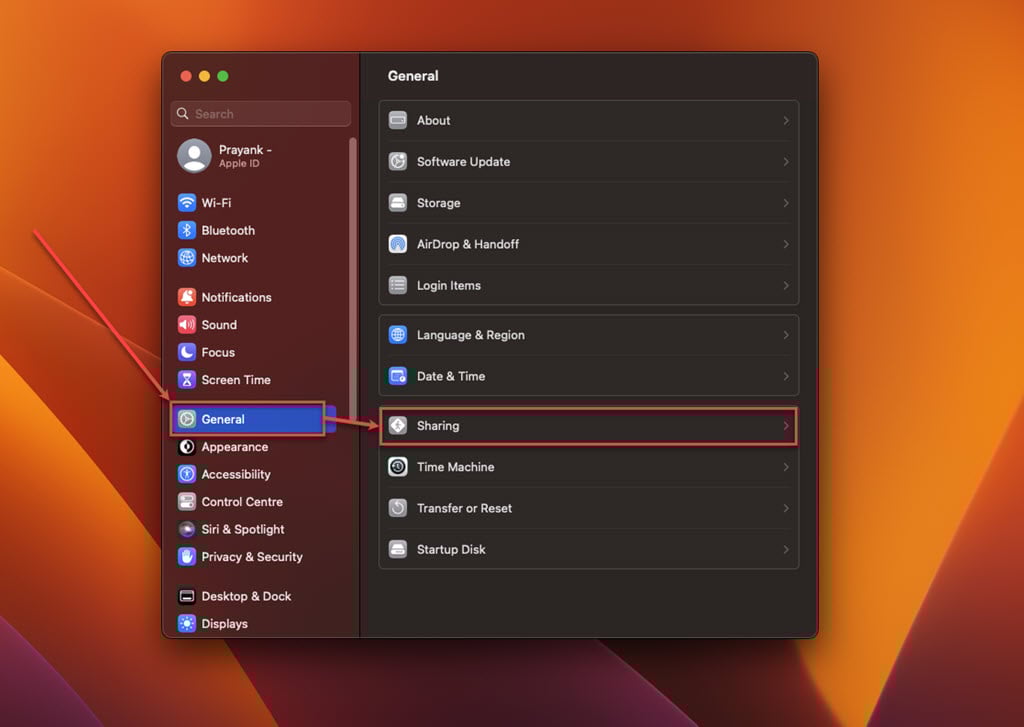Open the Startup Disk label
The height and width of the screenshot is (727, 1024).
coord(451,549)
